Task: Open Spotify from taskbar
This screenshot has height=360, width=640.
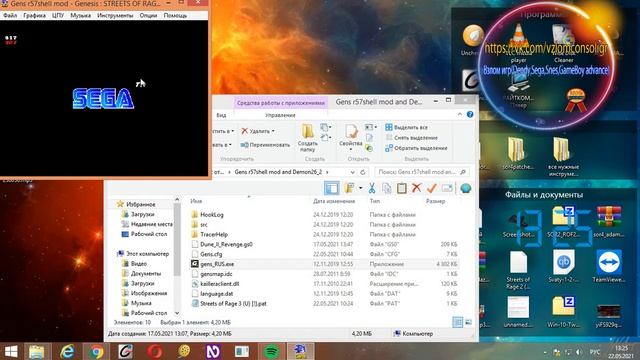Action: [271, 351]
